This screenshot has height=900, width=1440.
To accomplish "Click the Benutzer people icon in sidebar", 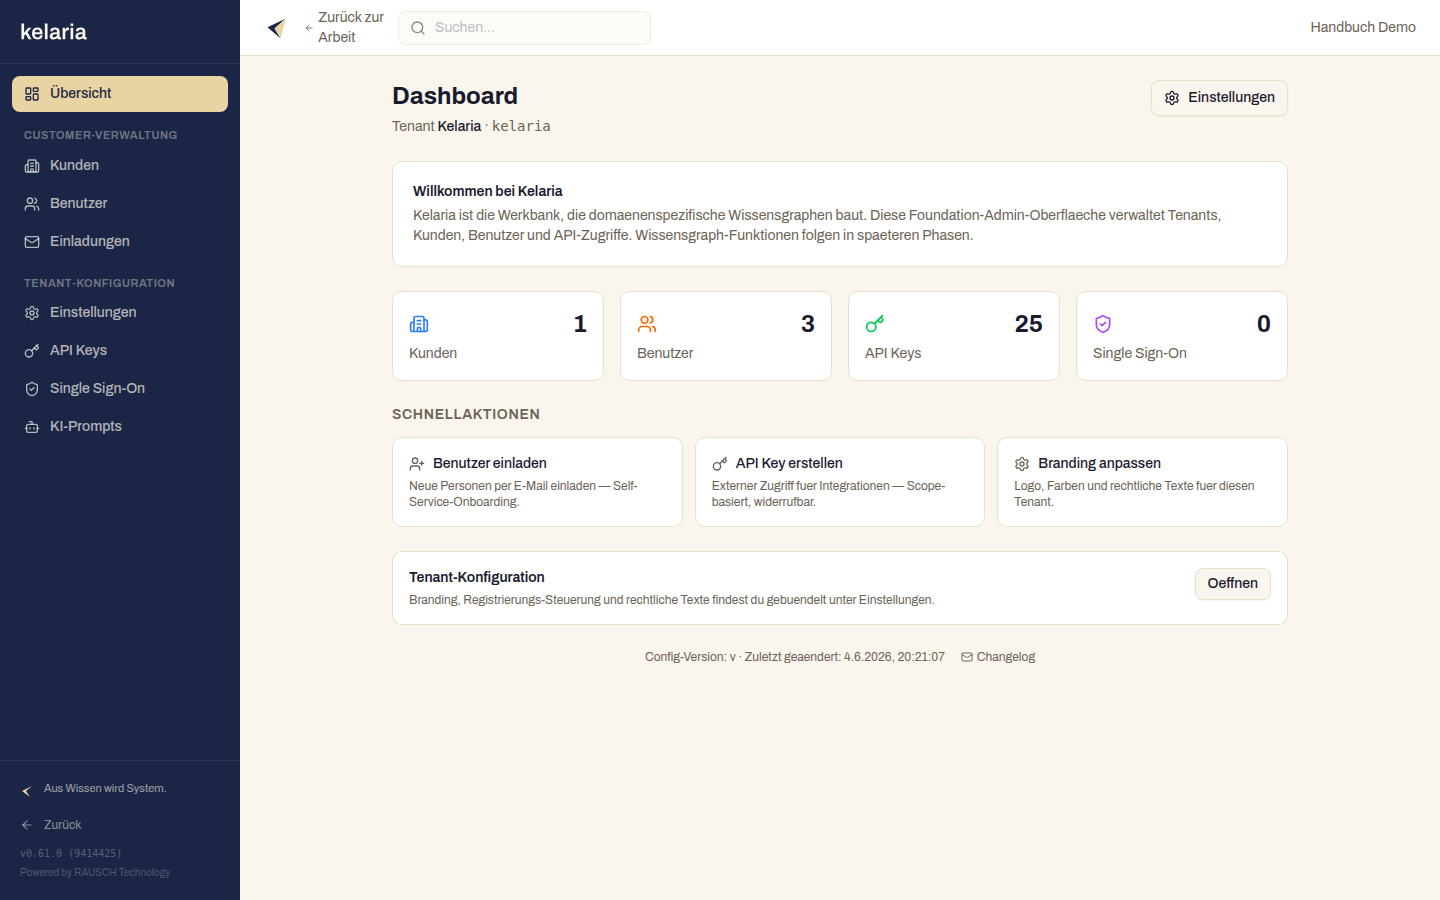I will [32, 204].
